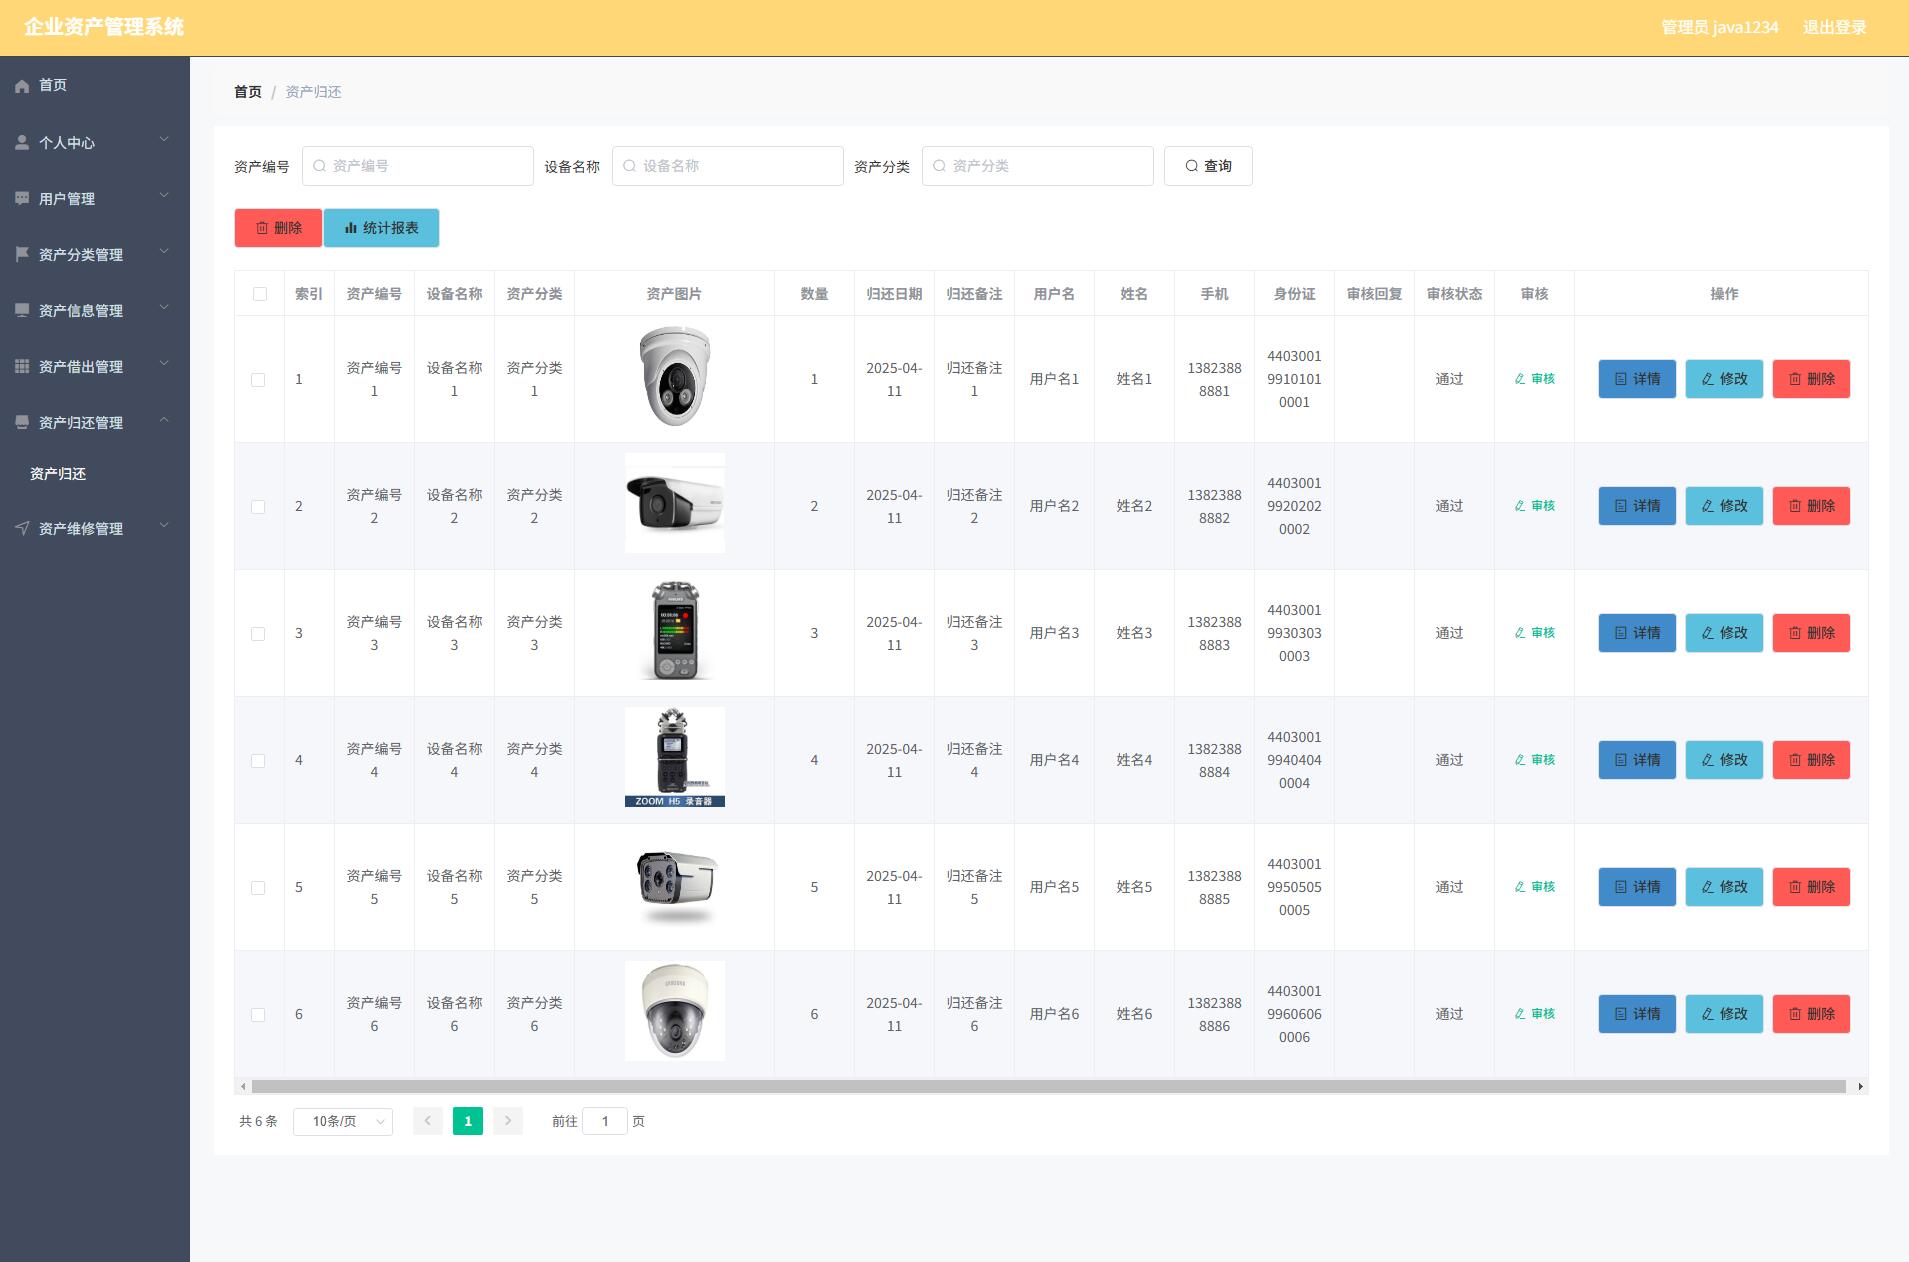Image resolution: width=1909 pixels, height=1262 pixels.
Task: Check the checkbox for row 3
Action: (x=258, y=634)
